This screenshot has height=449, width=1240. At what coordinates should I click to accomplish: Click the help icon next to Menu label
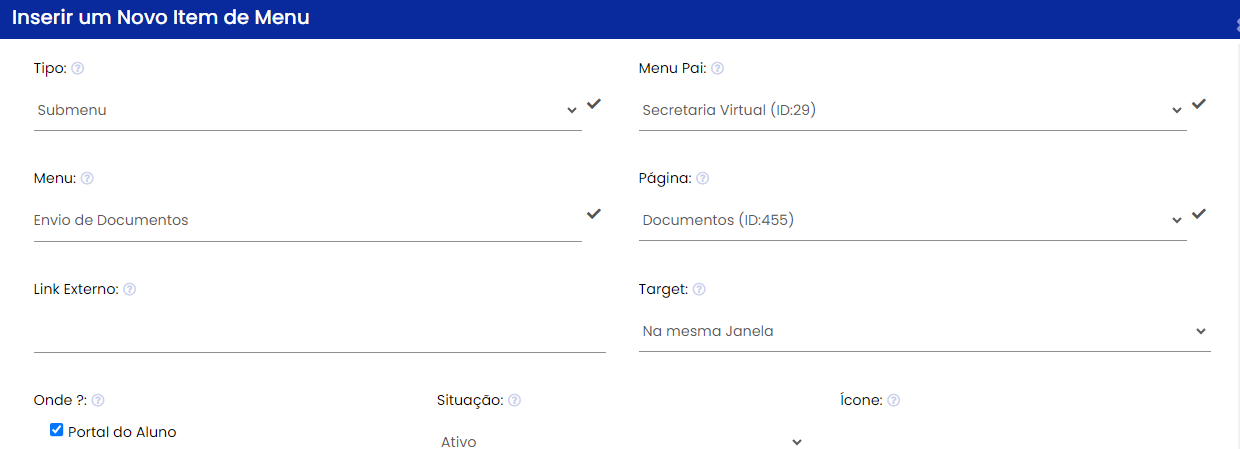point(87,179)
